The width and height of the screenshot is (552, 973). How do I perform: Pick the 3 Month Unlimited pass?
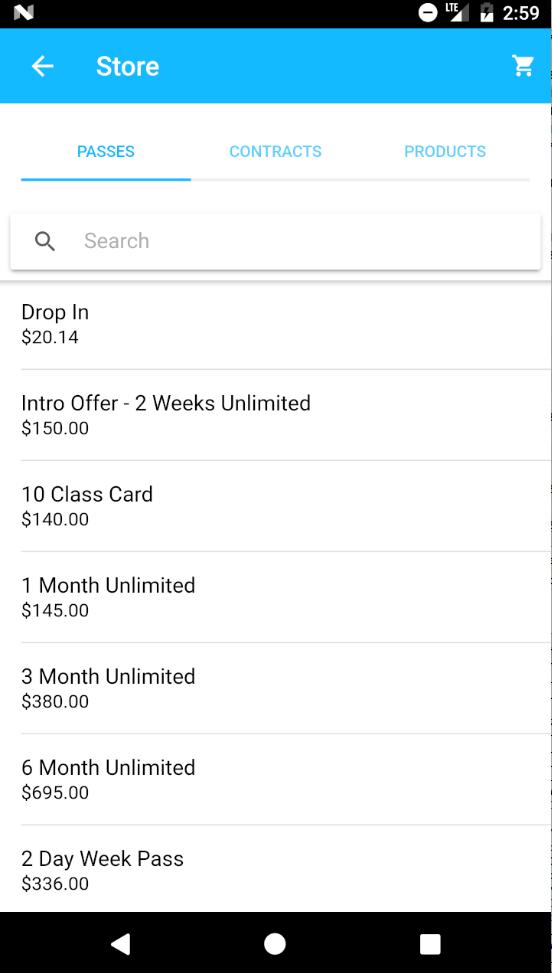[x=275, y=688]
